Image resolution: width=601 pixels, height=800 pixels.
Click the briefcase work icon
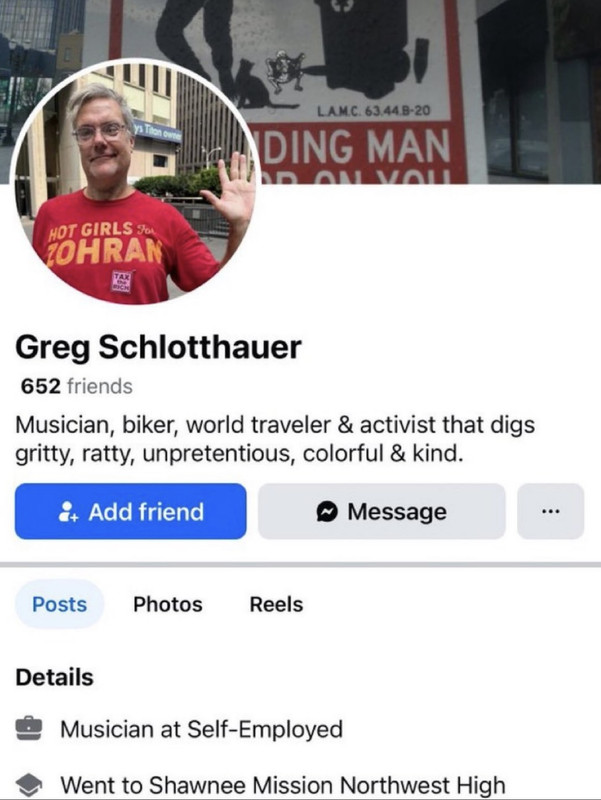click(x=29, y=729)
